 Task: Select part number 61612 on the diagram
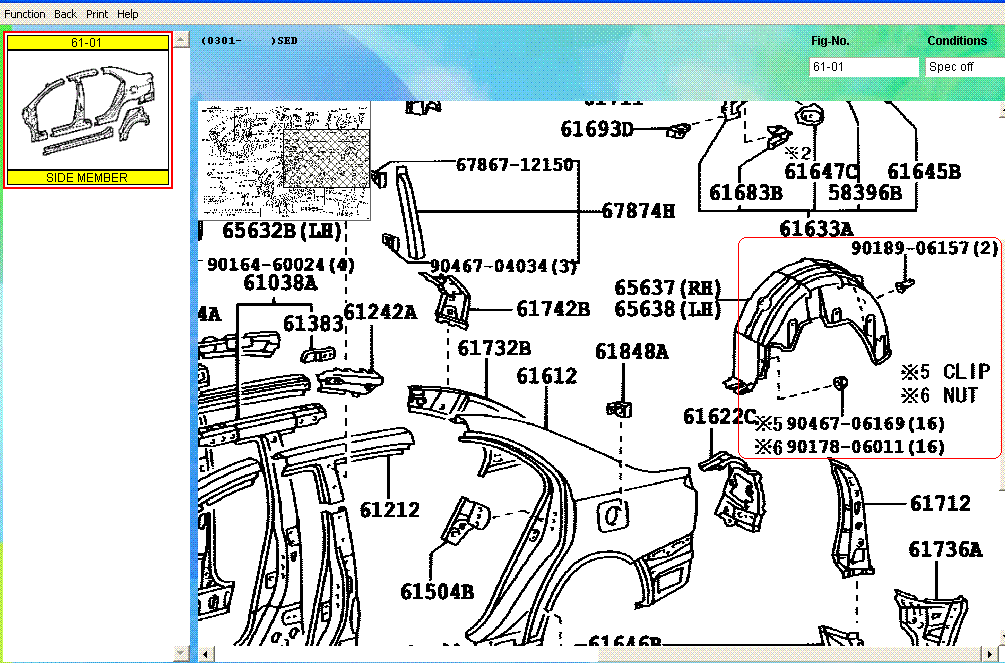coord(548,376)
